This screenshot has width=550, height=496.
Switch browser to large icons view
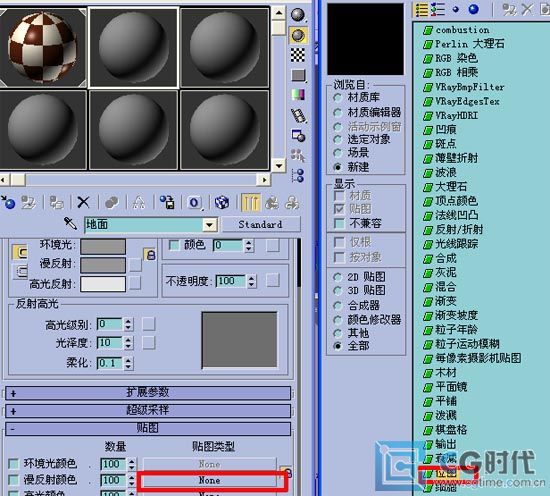(474, 9)
